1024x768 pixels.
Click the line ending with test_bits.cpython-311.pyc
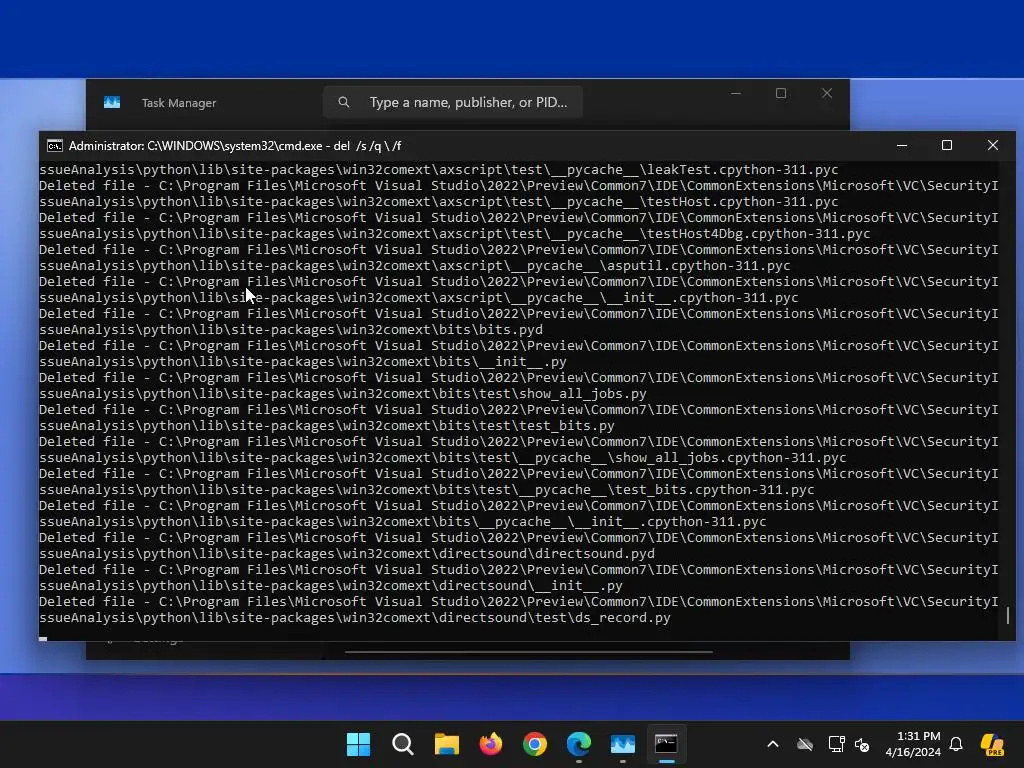point(426,490)
